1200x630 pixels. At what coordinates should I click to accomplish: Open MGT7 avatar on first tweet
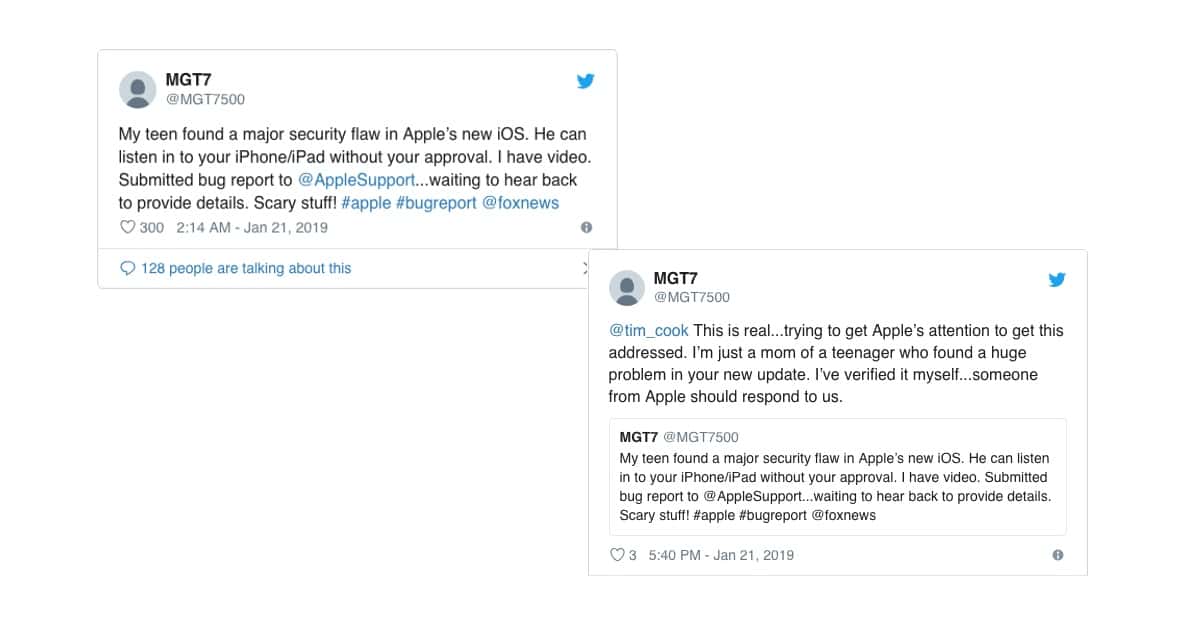[138, 90]
